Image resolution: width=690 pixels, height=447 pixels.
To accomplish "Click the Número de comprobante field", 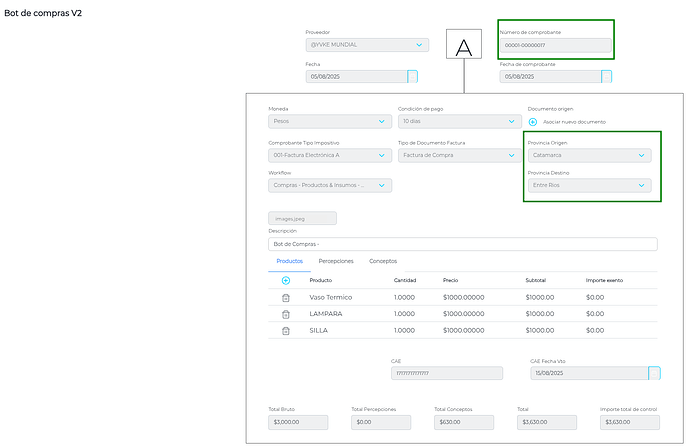I will 555,45.
